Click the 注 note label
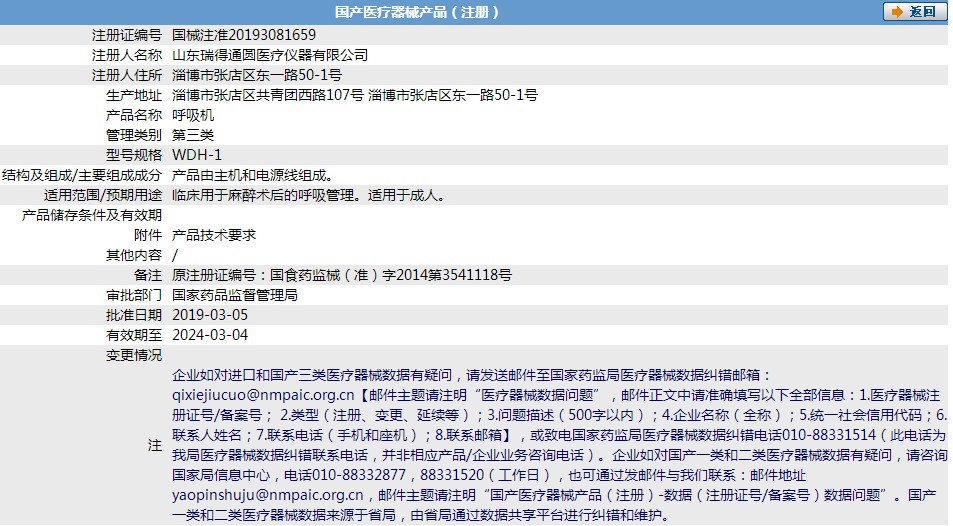Viewport: 953px width, 526px height. coord(155,446)
